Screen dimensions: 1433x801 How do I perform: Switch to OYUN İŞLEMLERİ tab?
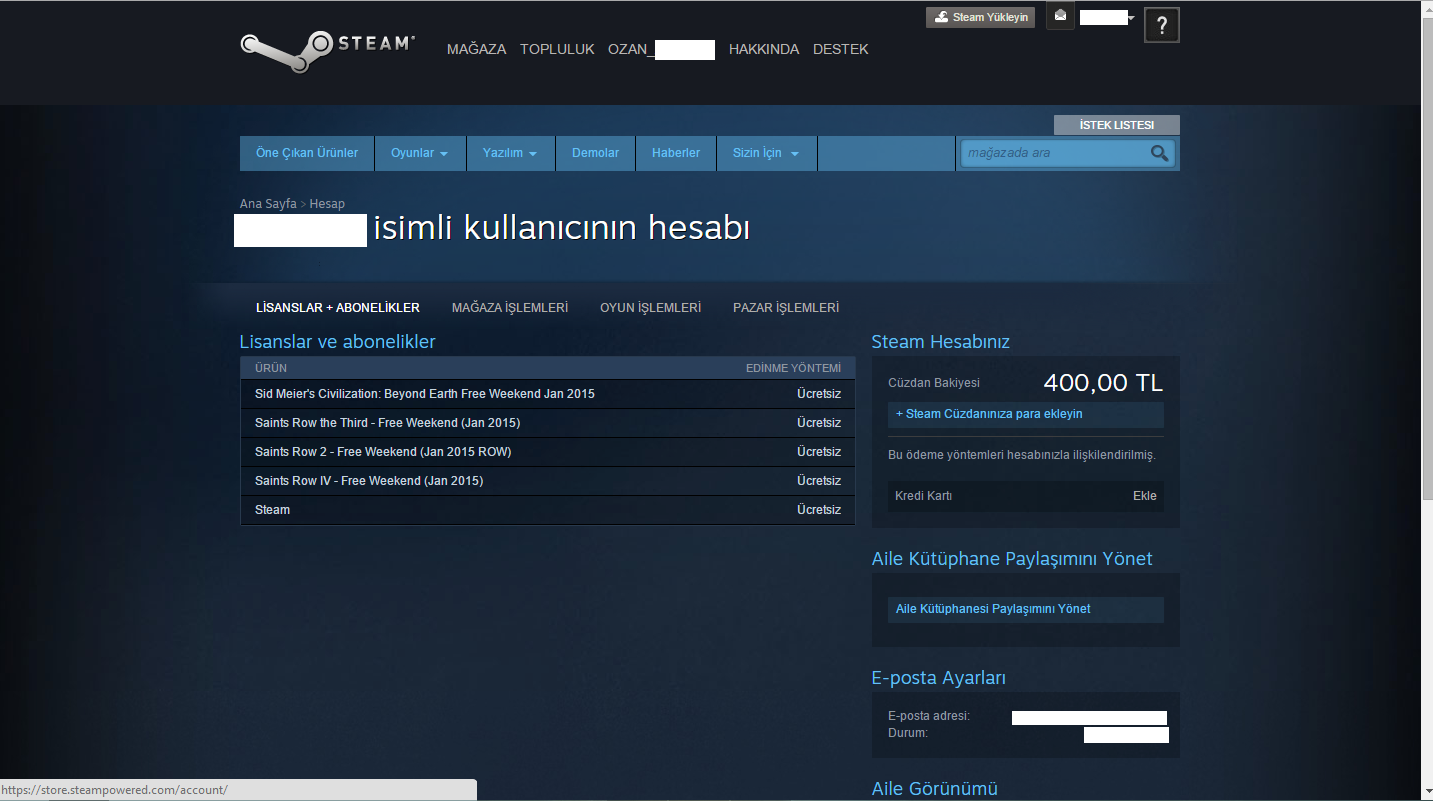[650, 308]
